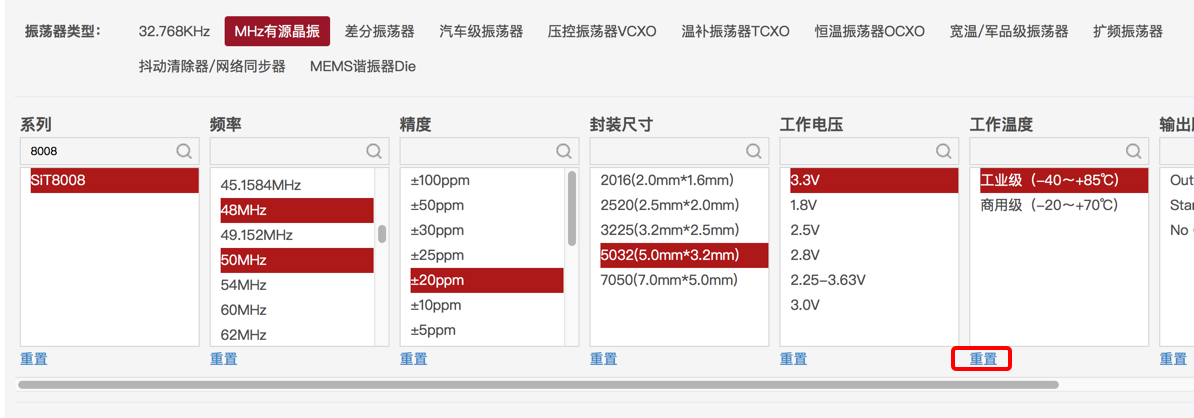Select 扩频振荡器 type
The width and height of the screenshot is (1194, 418).
coord(1128,31)
